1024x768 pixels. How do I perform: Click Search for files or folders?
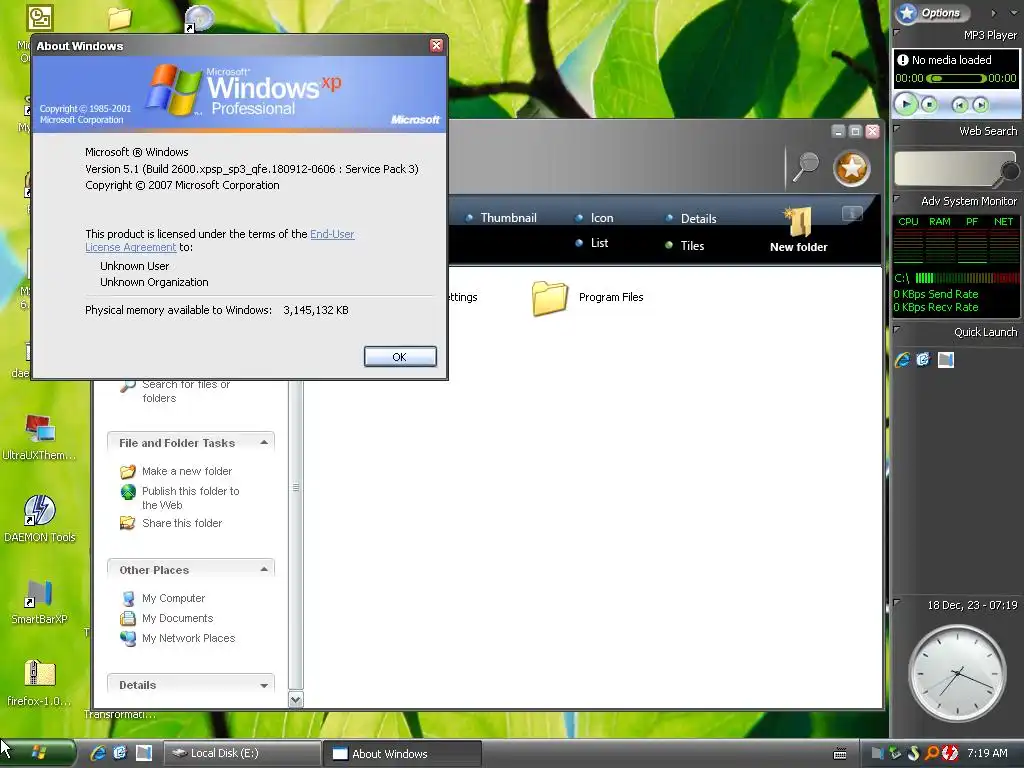click(x=175, y=391)
